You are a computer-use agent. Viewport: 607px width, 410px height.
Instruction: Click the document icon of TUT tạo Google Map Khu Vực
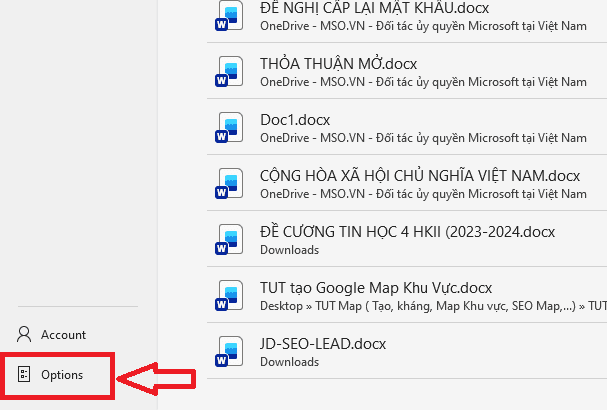(229, 295)
